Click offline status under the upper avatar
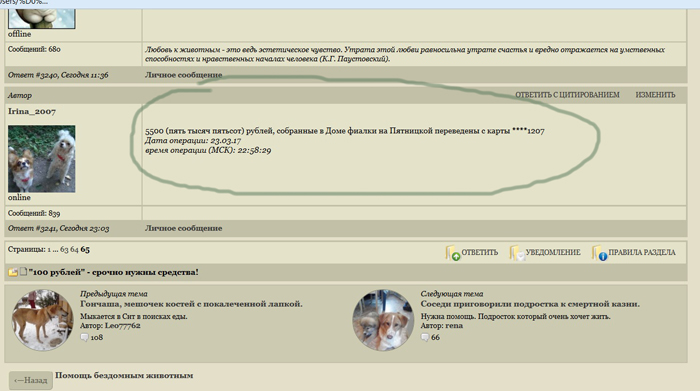Screen dimensions: 700x391 pyautogui.click(x=19, y=34)
